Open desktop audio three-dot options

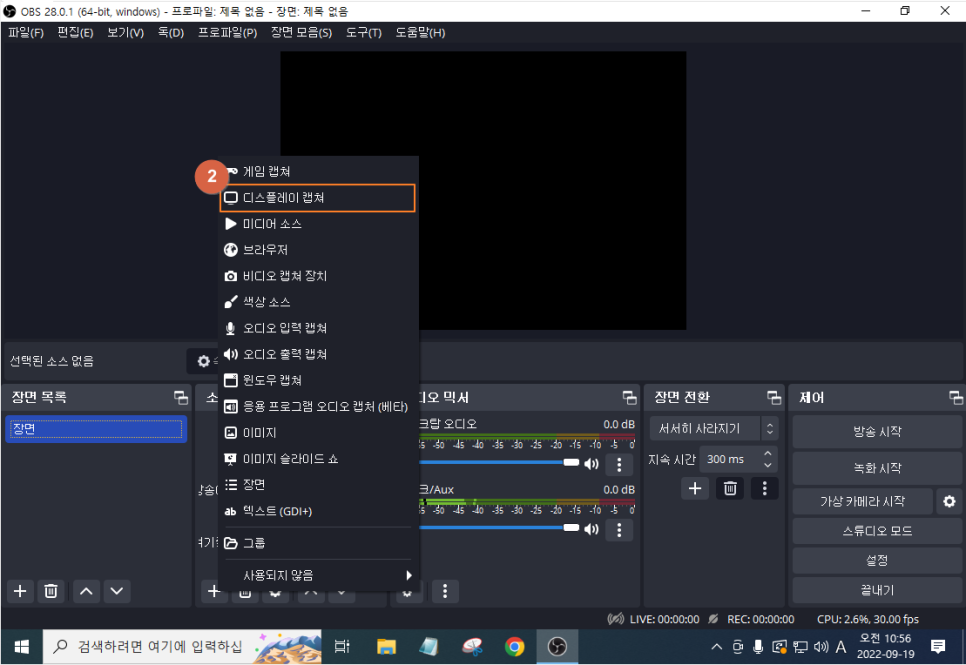click(x=619, y=464)
